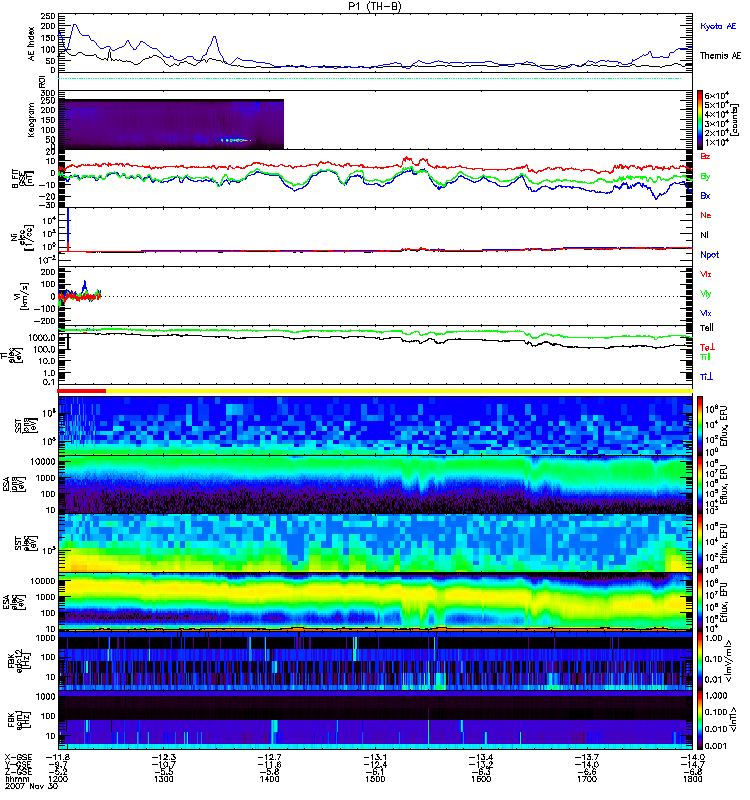Click the red segment of the status bar
The image size is (750, 800).
82,391
